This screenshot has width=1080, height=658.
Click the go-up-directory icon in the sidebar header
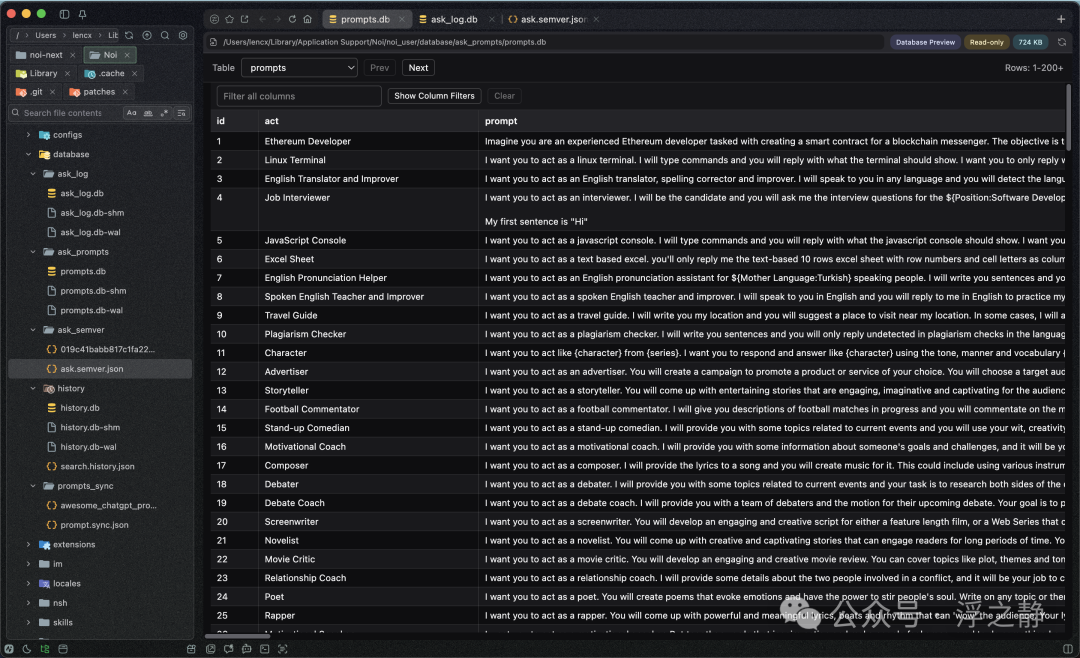click(147, 35)
